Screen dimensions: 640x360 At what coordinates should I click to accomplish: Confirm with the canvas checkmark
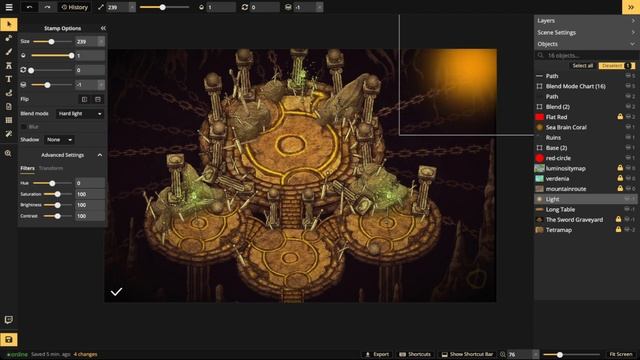116,292
